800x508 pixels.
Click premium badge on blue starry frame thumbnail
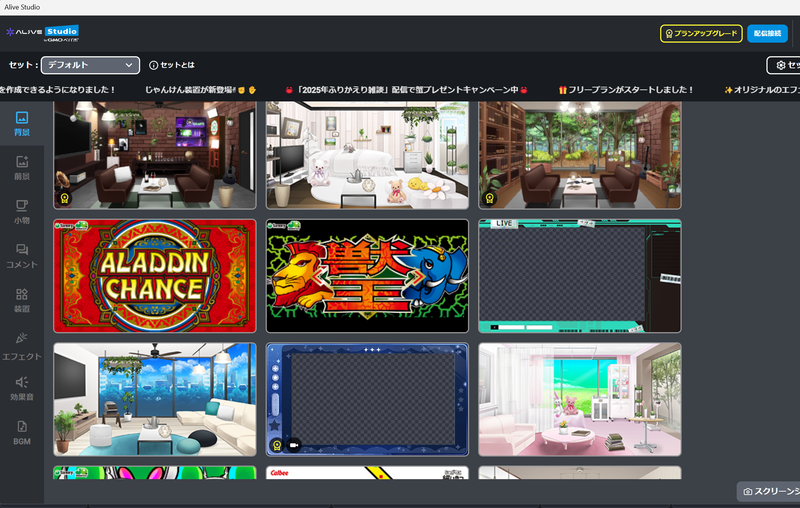[277, 445]
